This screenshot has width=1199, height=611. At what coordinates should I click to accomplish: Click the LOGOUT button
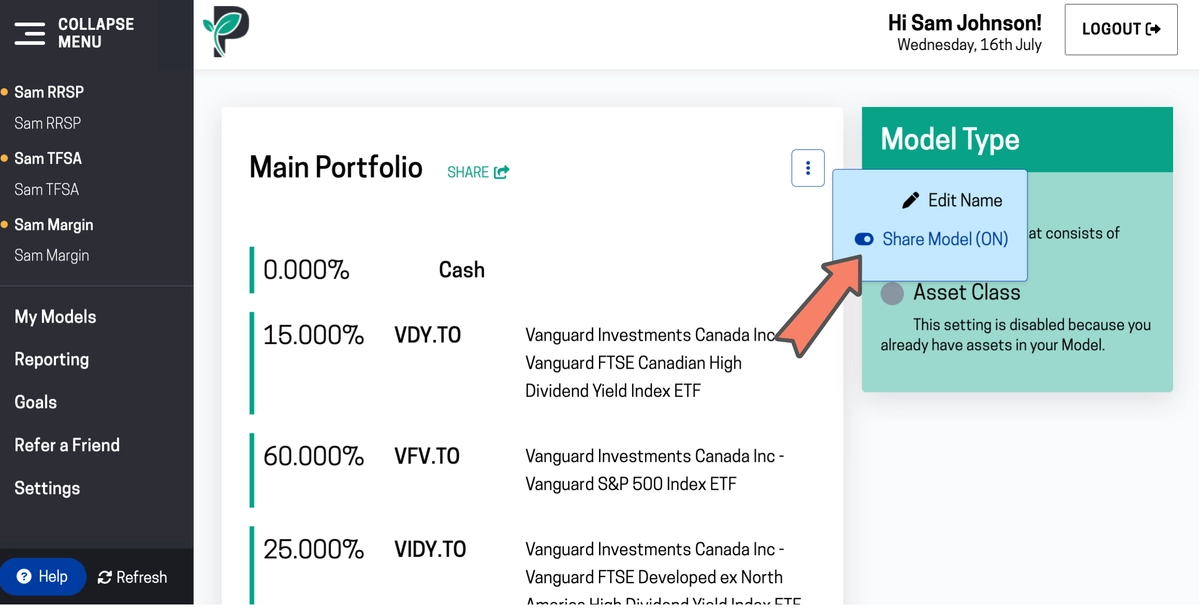(1121, 29)
